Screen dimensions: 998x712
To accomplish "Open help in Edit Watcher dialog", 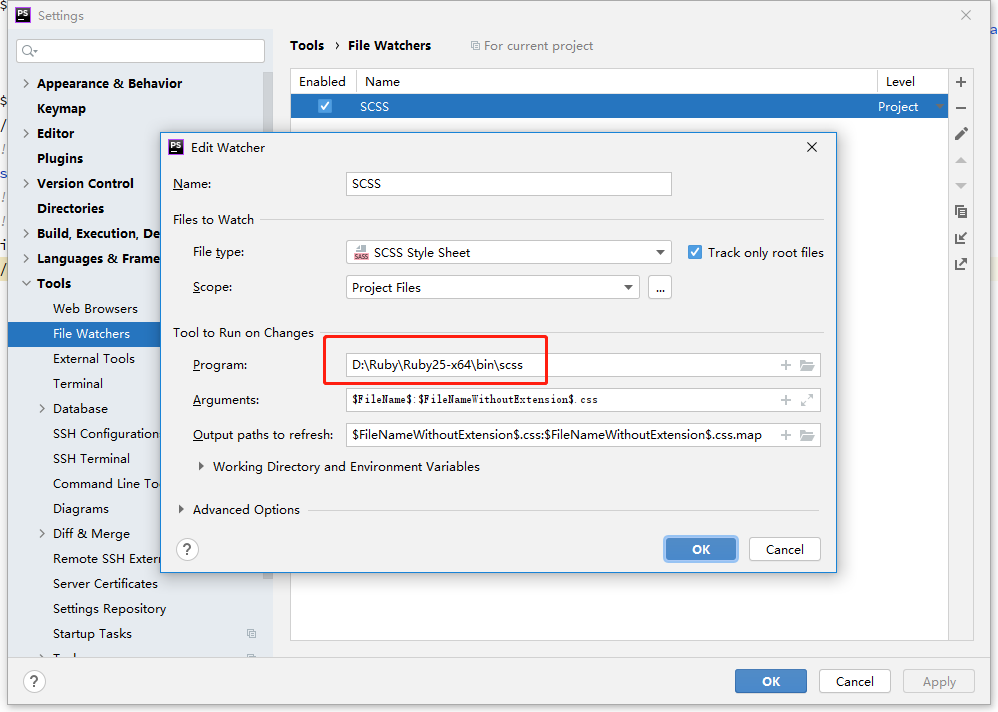I will [x=187, y=549].
